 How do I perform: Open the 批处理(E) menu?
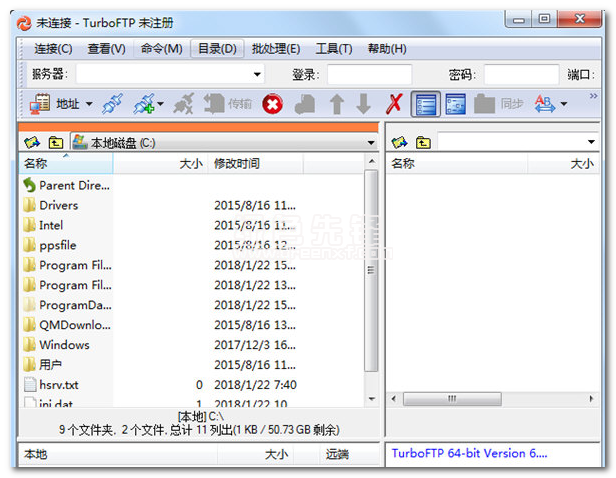276,49
